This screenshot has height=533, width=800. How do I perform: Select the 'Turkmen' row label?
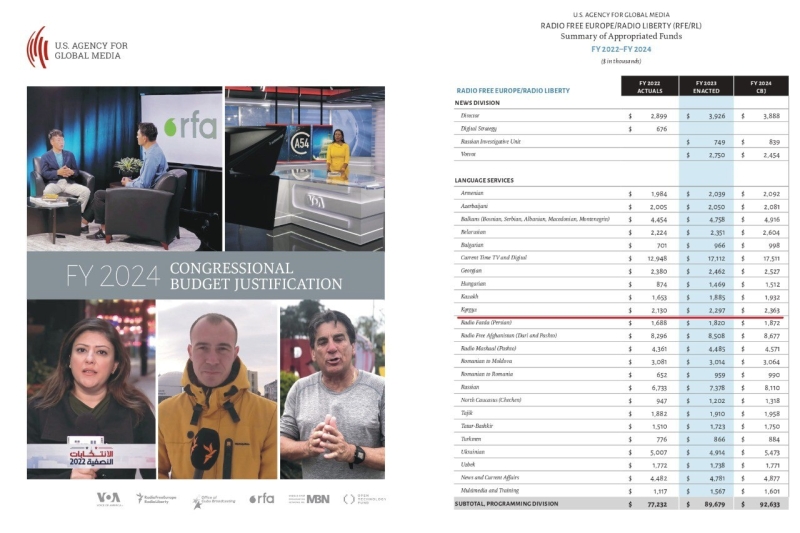[x=470, y=439]
